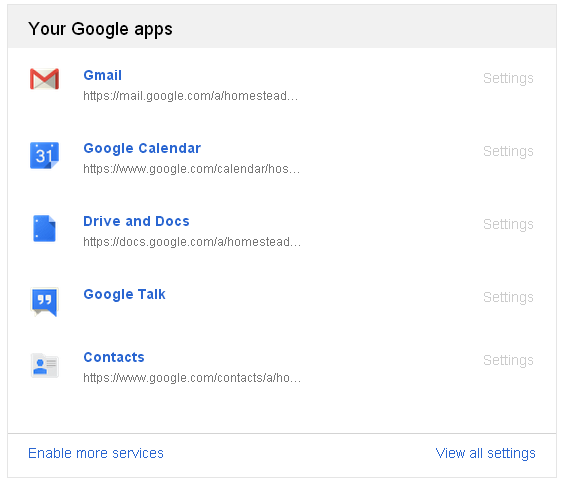
Task: Open Settings for Gmail
Action: point(508,78)
